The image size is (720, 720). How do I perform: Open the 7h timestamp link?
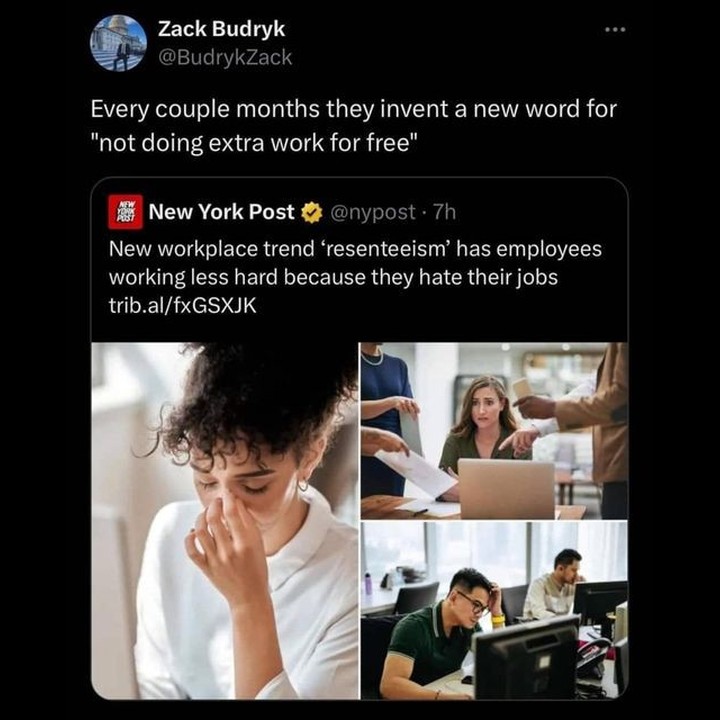444,212
